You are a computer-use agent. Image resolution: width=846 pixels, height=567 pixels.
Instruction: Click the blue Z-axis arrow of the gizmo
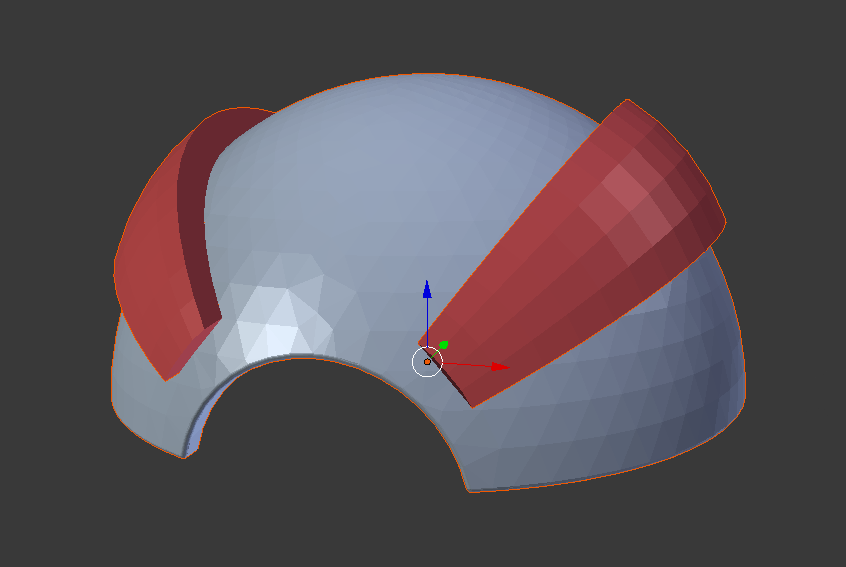click(427, 290)
